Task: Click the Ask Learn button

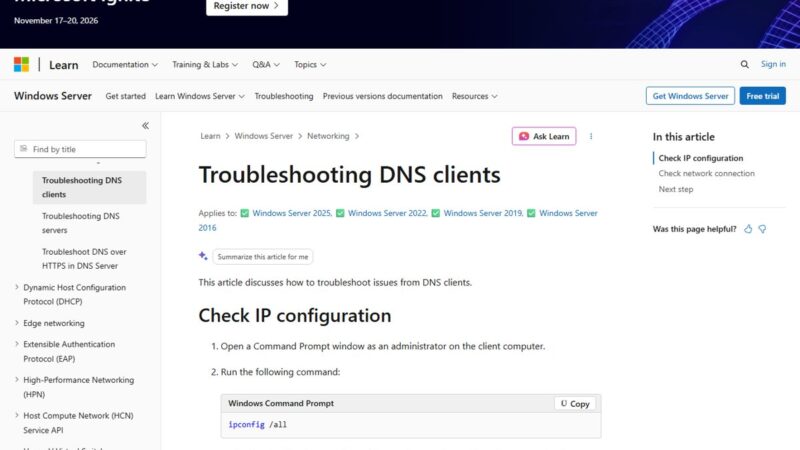Action: click(544, 136)
